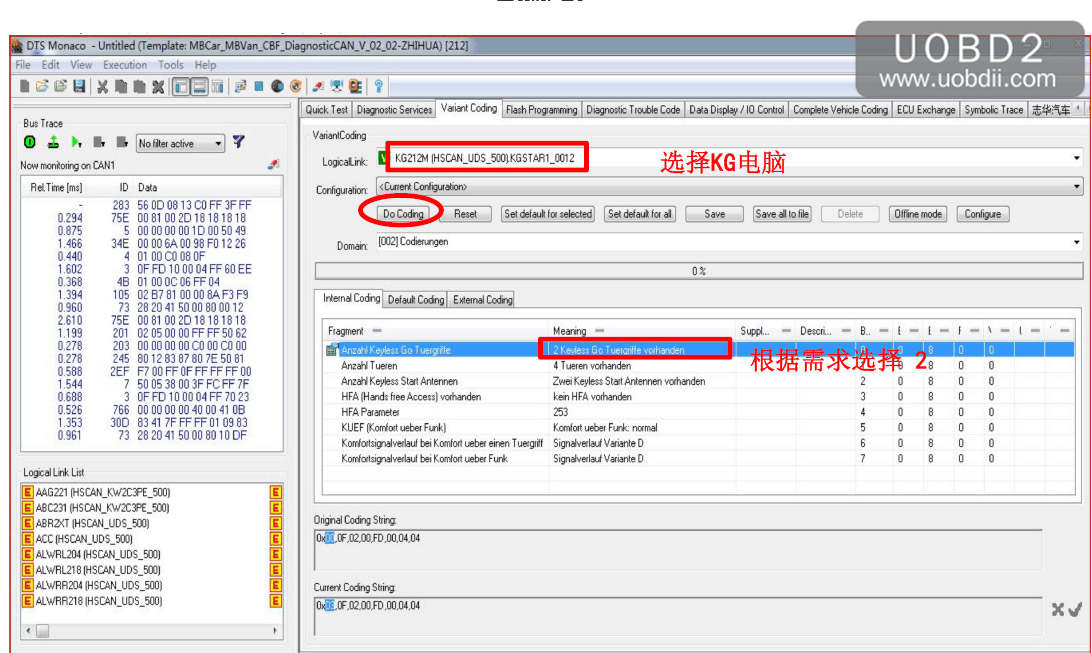Click the green LogicalLink status icon
Viewport: 1092px width, 653px height.
coord(382,158)
